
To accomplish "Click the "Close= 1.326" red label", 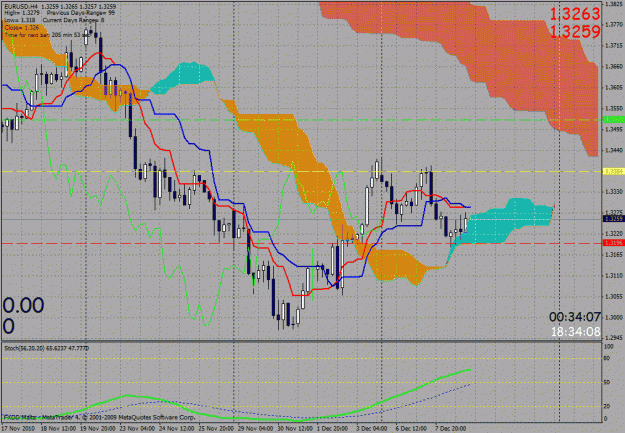I will [x=22, y=28].
